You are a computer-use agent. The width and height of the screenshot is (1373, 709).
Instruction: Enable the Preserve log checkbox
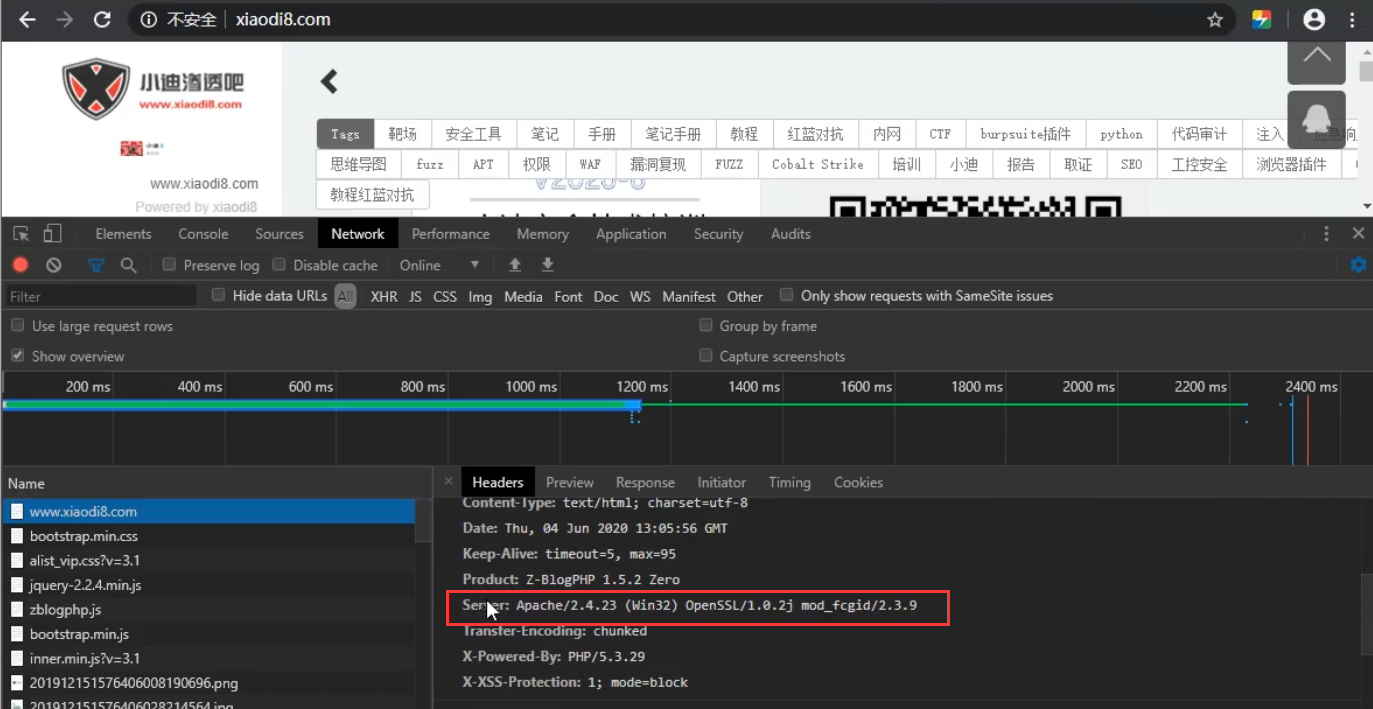coord(170,265)
